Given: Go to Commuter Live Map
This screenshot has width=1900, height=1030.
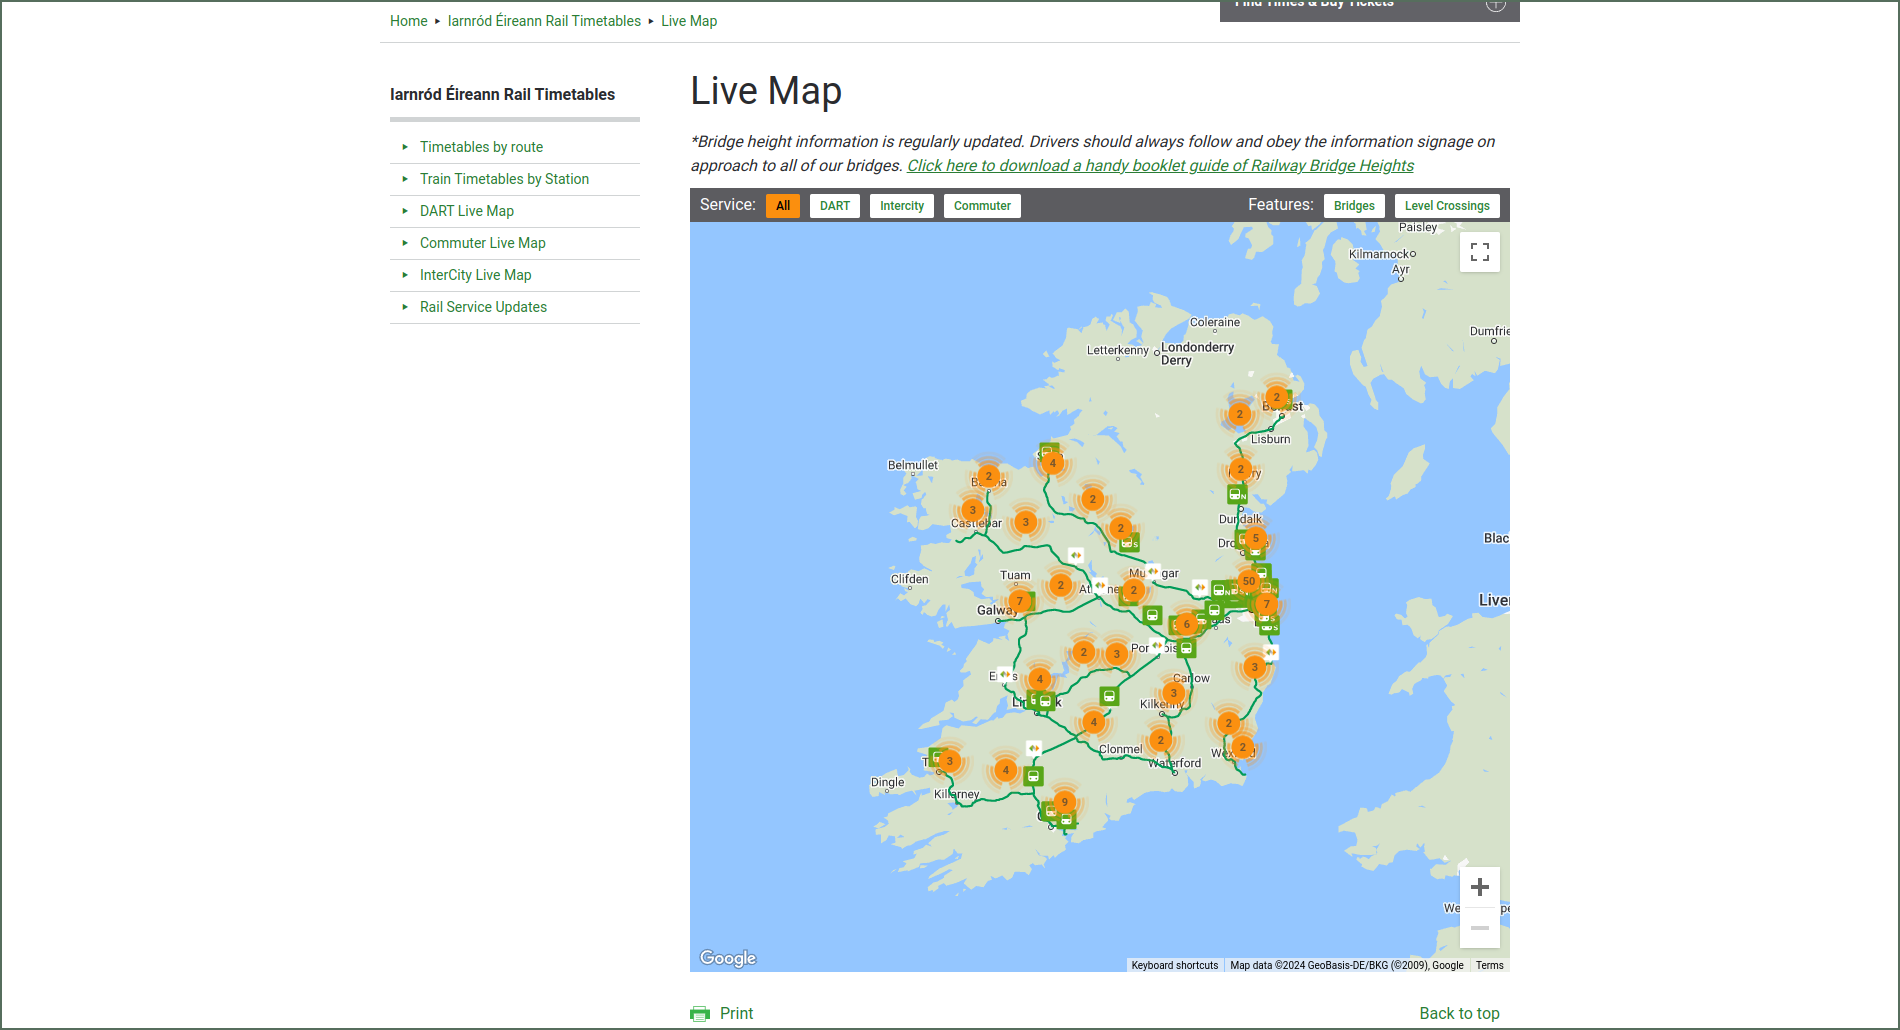Looking at the screenshot, I should pyautogui.click(x=483, y=243).
